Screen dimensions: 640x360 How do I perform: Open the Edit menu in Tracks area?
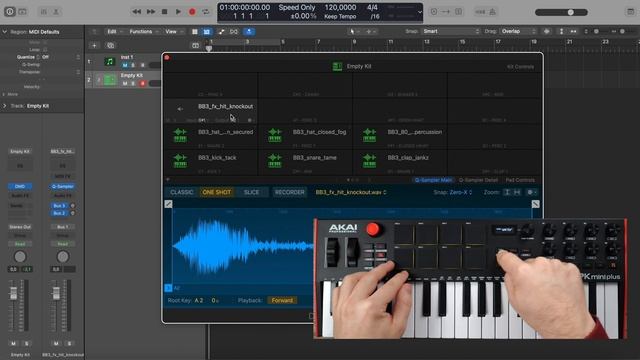(x=114, y=31)
